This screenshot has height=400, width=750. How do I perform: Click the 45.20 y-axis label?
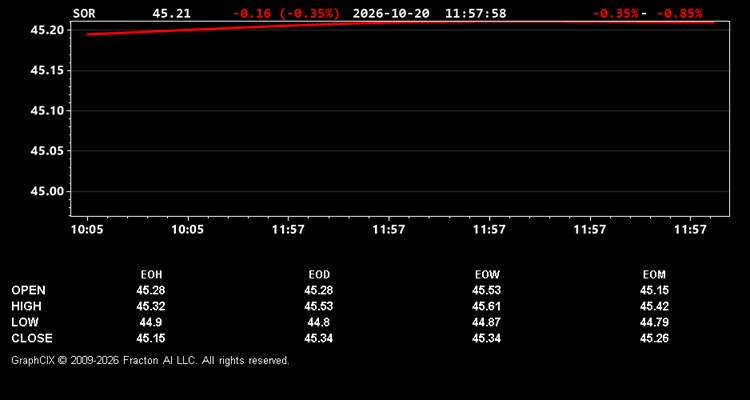coord(47,30)
